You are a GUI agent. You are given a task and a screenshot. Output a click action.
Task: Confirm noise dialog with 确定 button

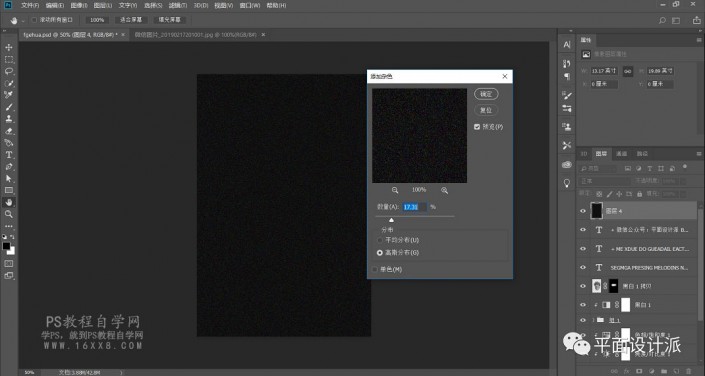pyautogui.click(x=486, y=94)
